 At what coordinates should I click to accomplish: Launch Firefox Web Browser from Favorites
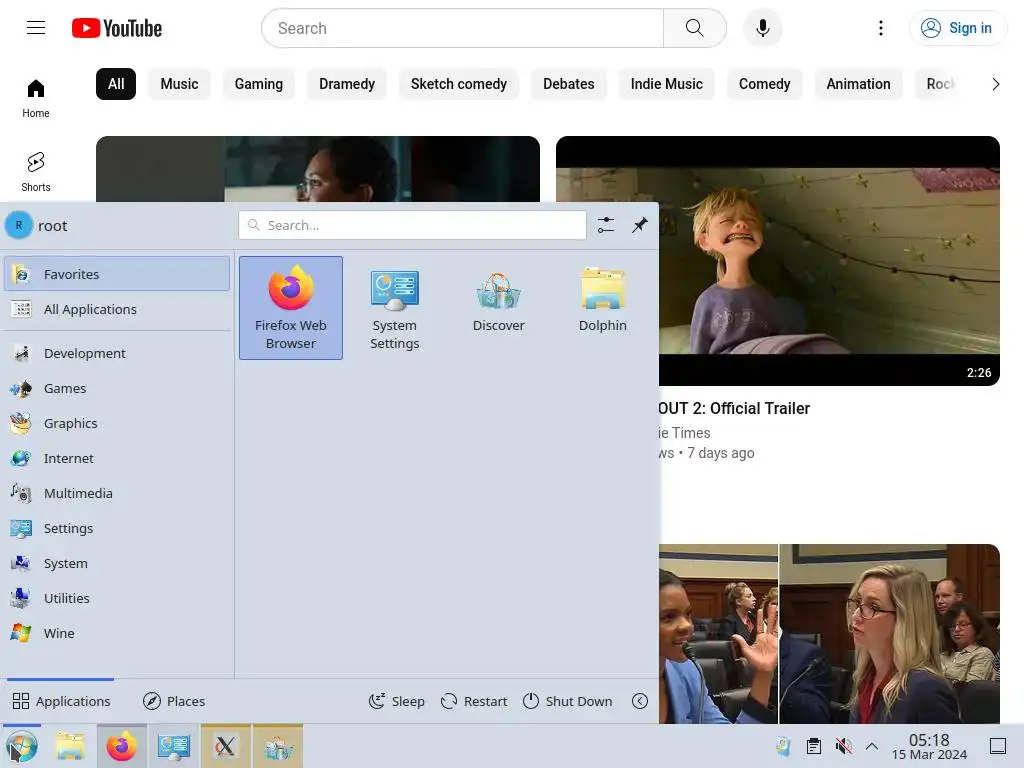point(291,308)
